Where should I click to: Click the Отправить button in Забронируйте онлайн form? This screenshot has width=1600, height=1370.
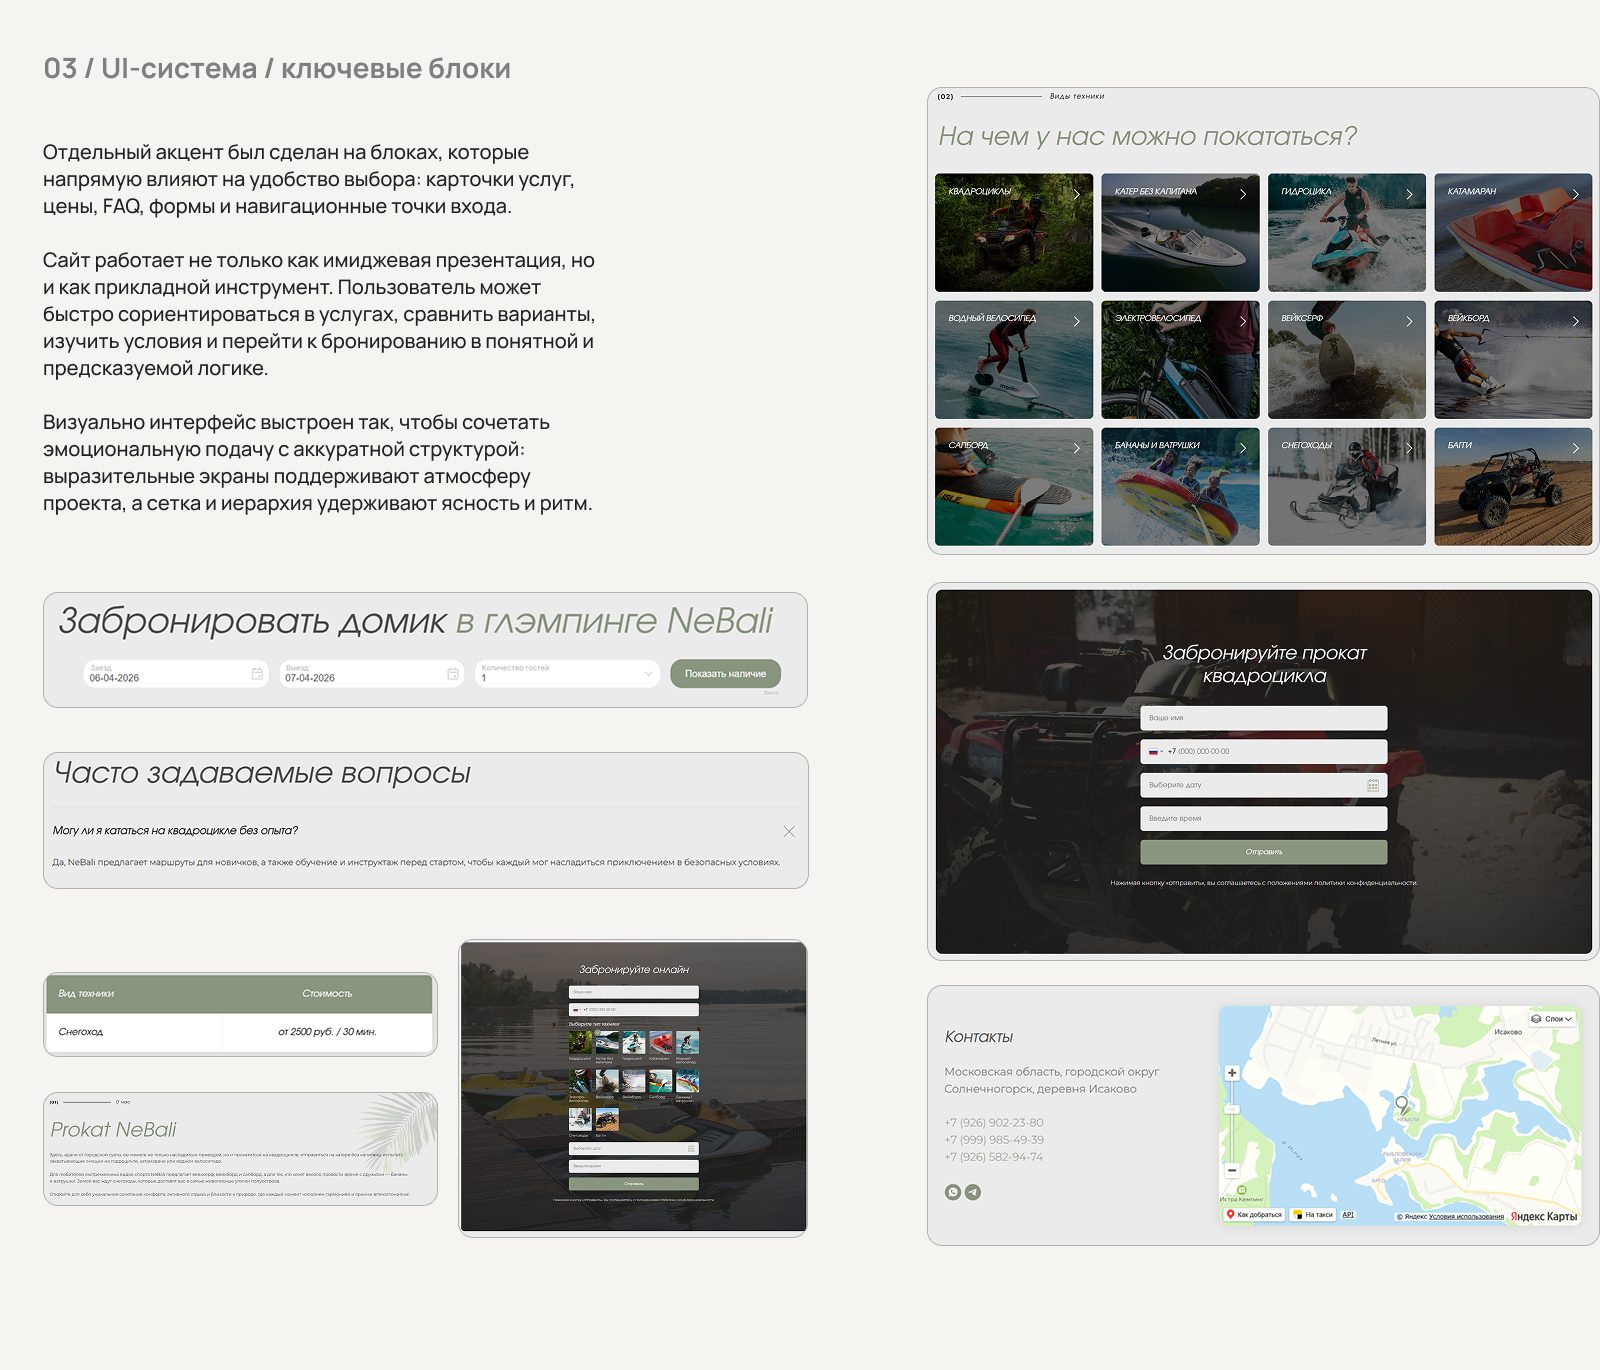[x=634, y=1184]
